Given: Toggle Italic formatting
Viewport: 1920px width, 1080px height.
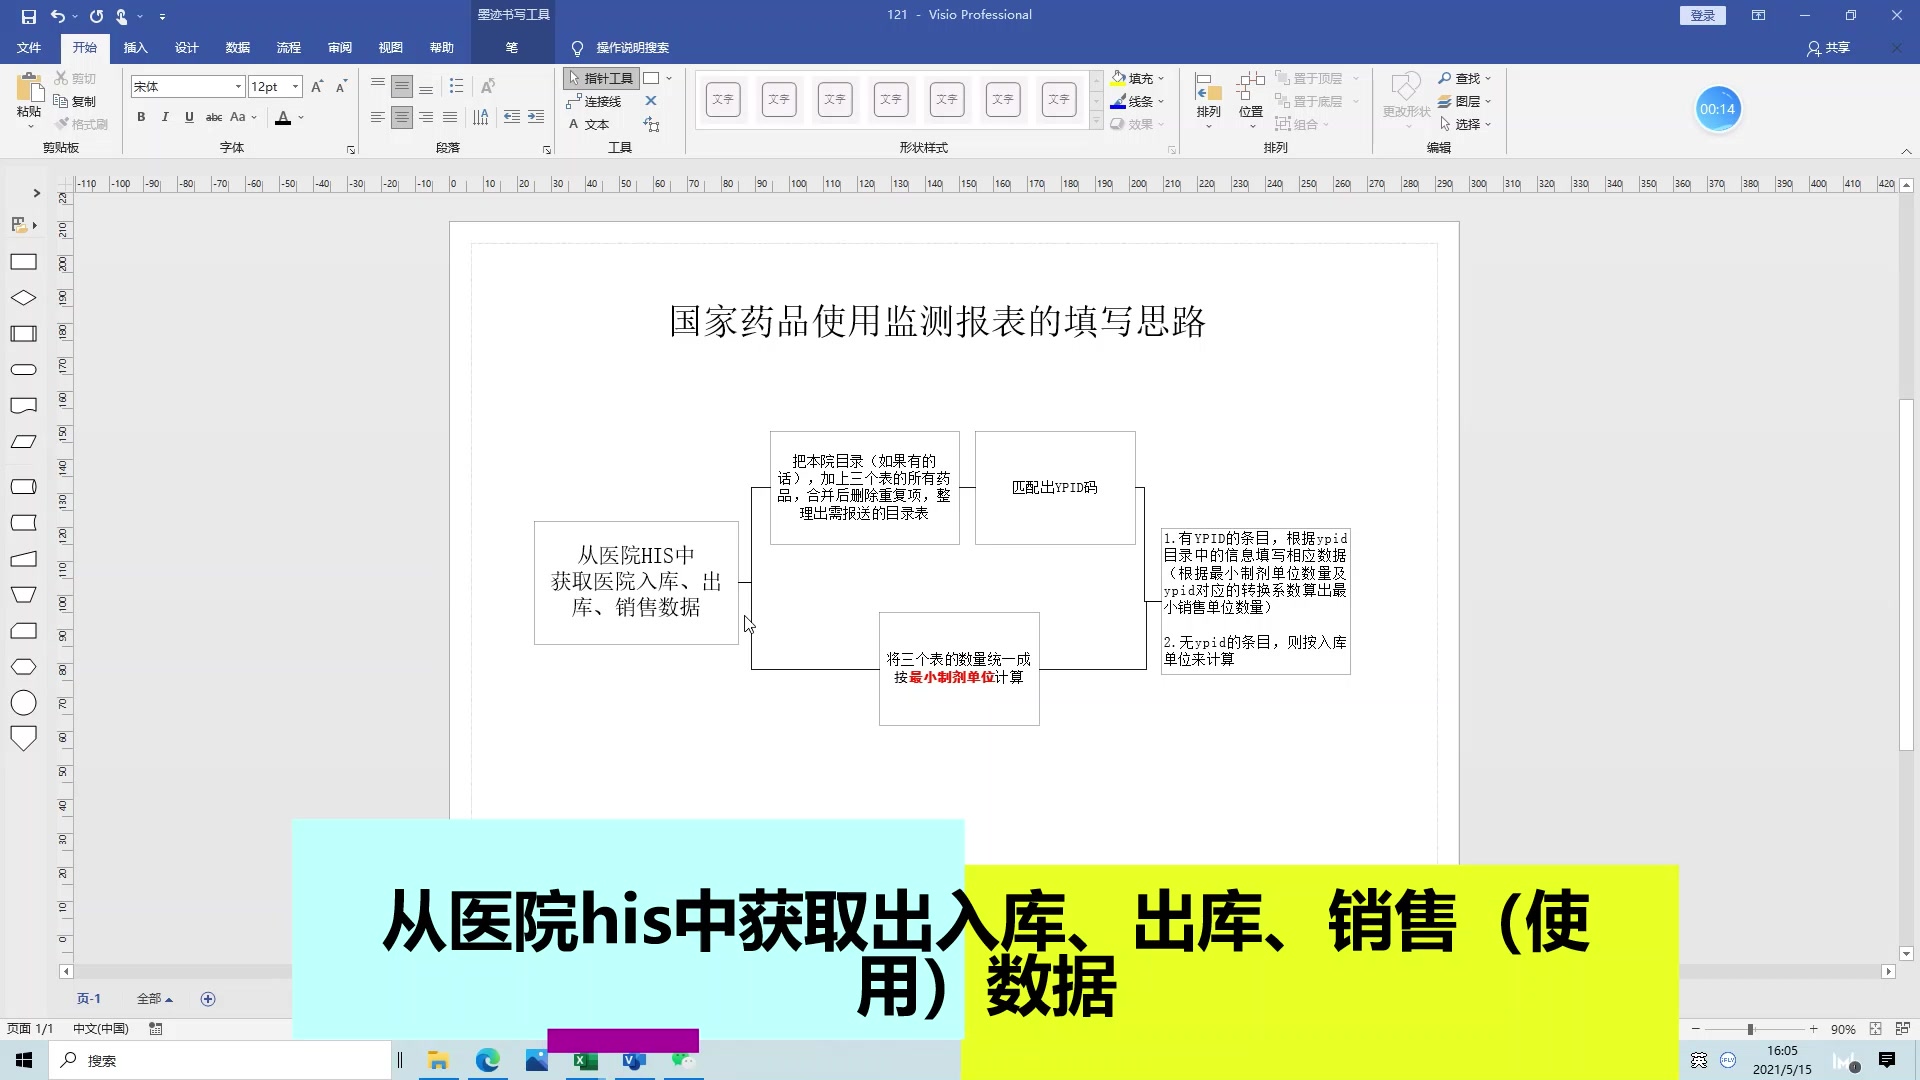Looking at the screenshot, I should click(x=165, y=117).
